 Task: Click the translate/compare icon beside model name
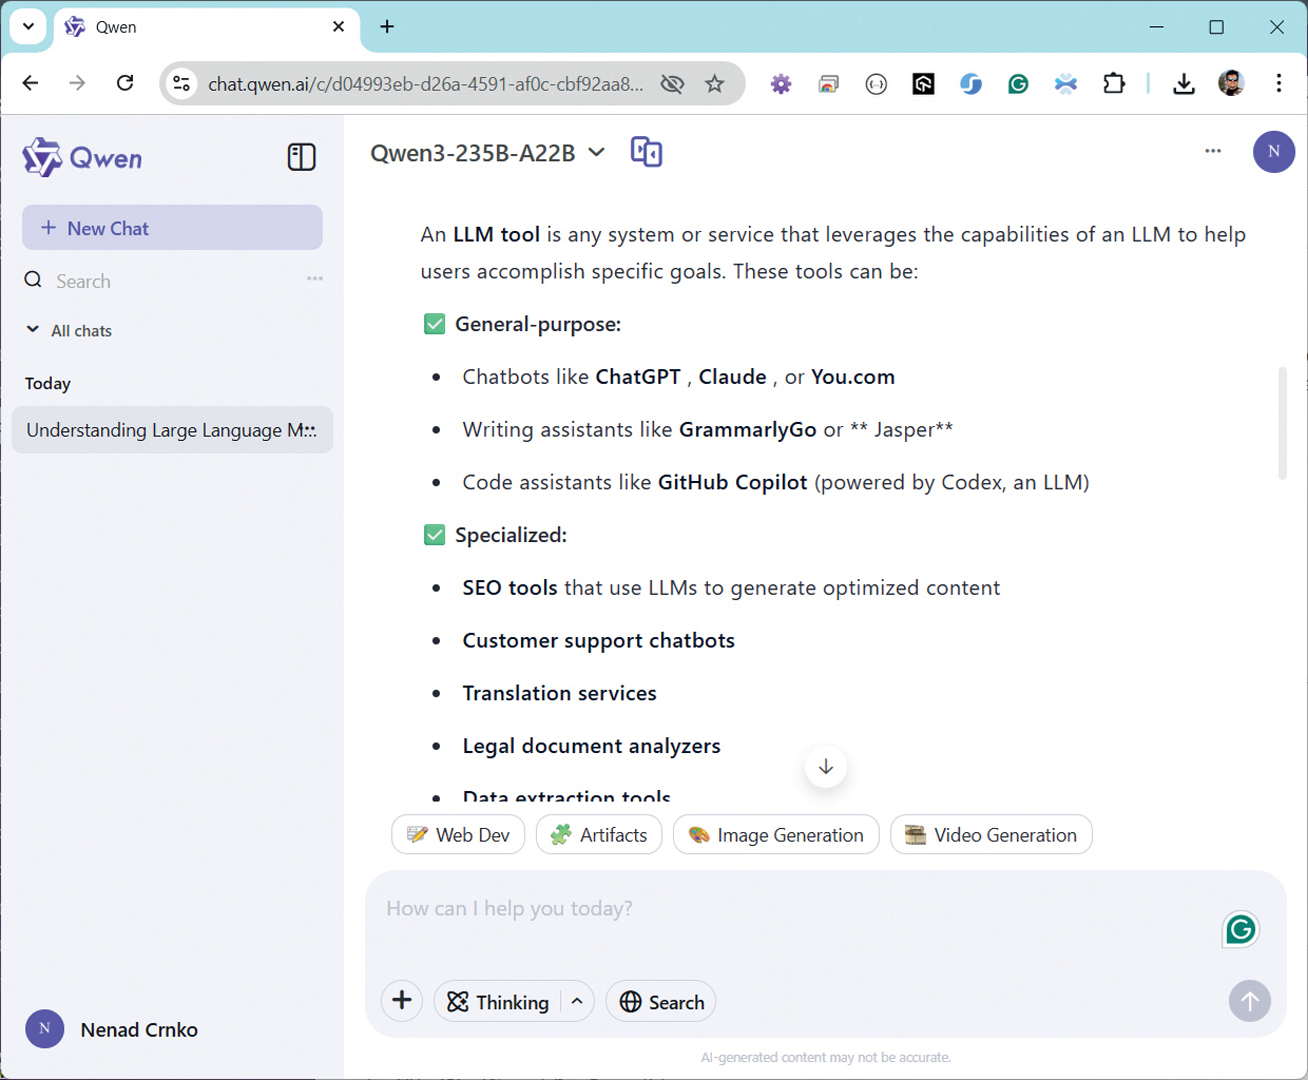(x=646, y=152)
